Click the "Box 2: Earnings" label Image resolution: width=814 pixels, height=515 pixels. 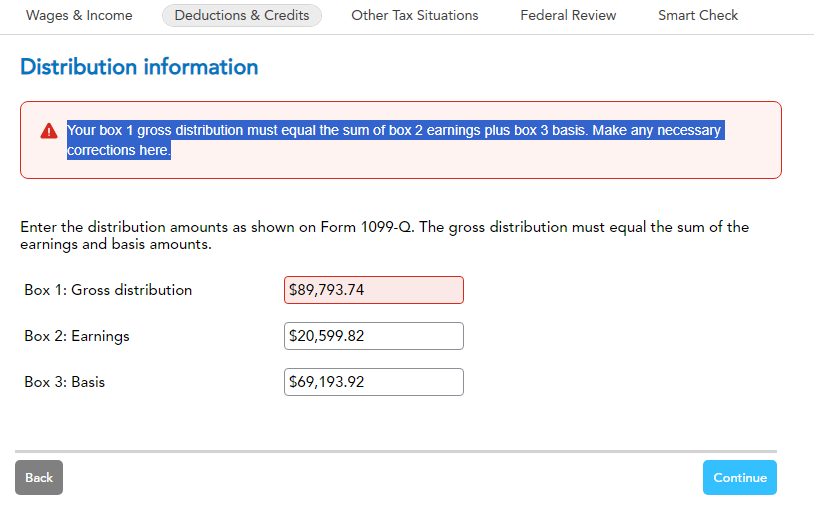[77, 336]
